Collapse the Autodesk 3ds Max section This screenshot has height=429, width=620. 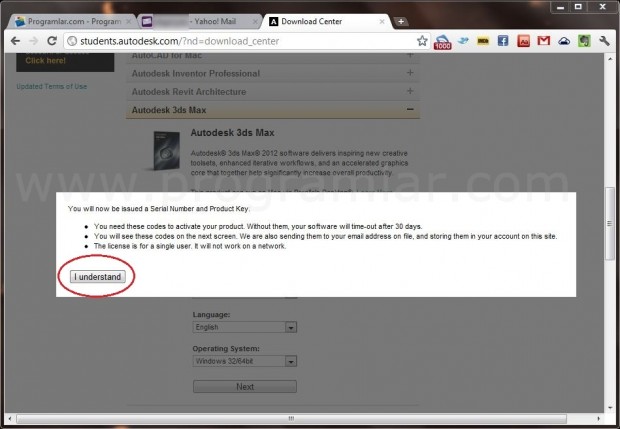273,110
